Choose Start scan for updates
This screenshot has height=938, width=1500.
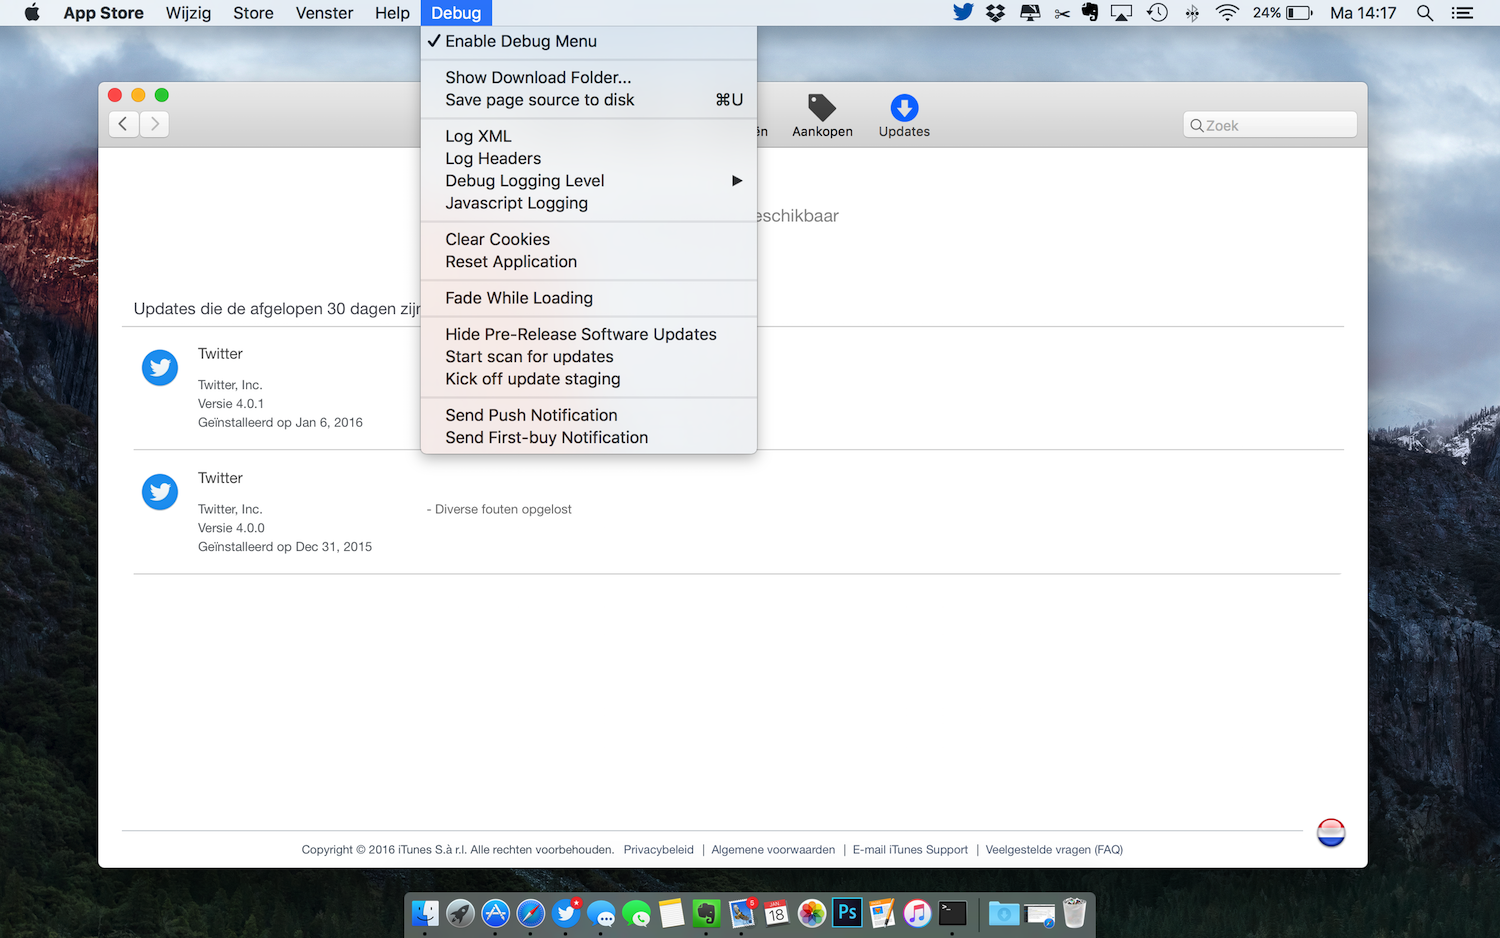(589, 357)
